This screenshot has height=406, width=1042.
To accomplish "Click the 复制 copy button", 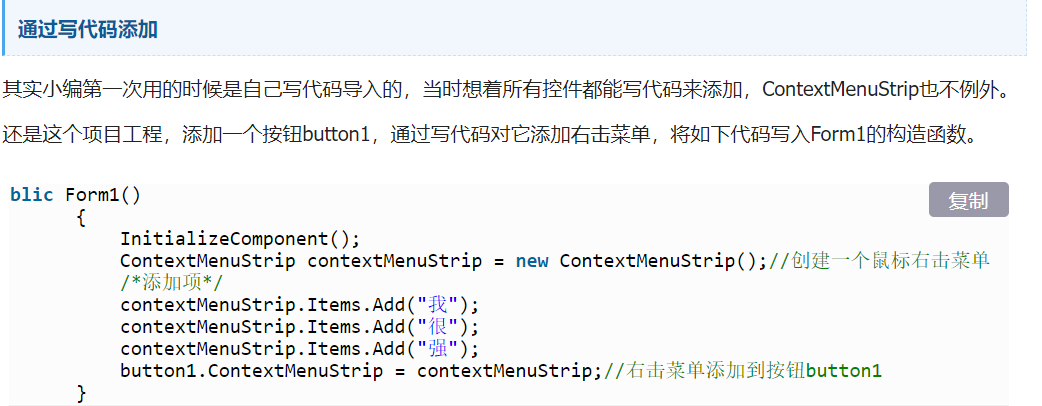I will [x=968, y=200].
